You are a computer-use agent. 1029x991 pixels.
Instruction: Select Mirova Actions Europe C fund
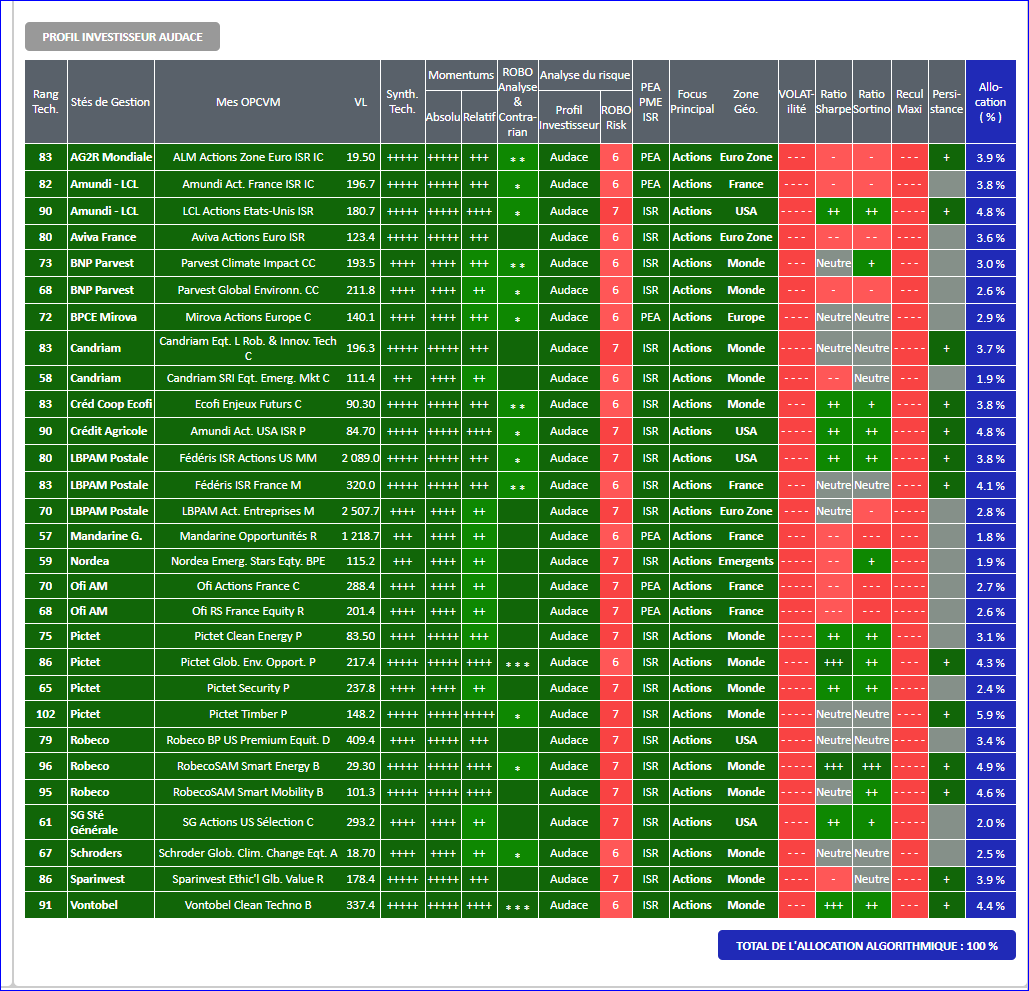tap(248, 316)
